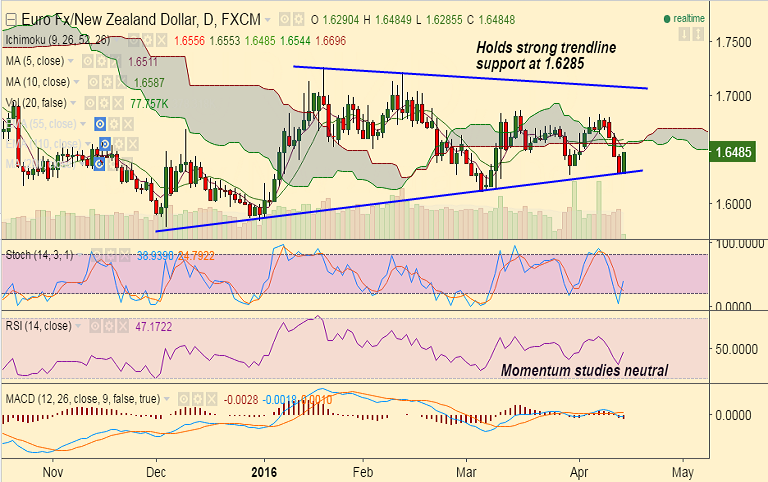Screen dimensions: 768x482
Task: Remove the RSI indicator
Action: click(x=122, y=326)
